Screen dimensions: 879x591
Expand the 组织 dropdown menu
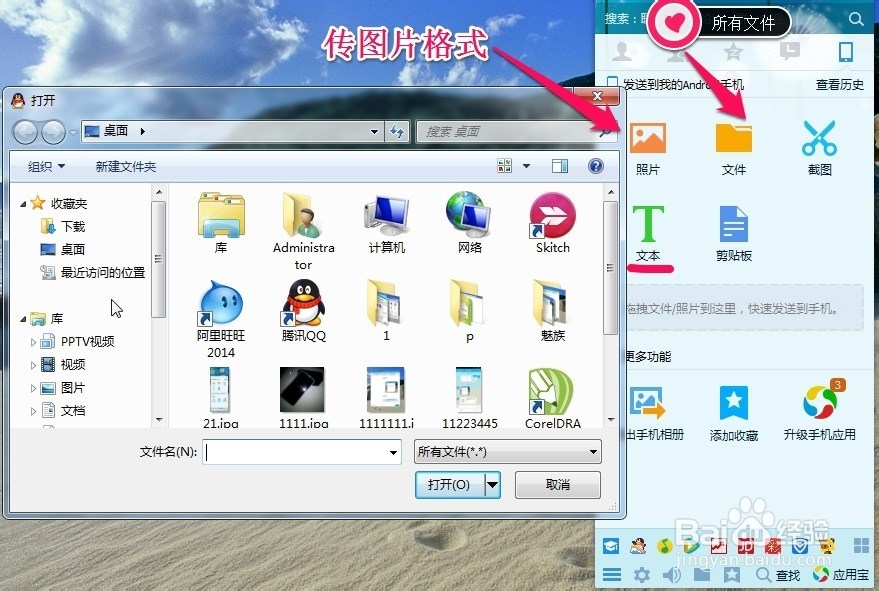tap(44, 166)
